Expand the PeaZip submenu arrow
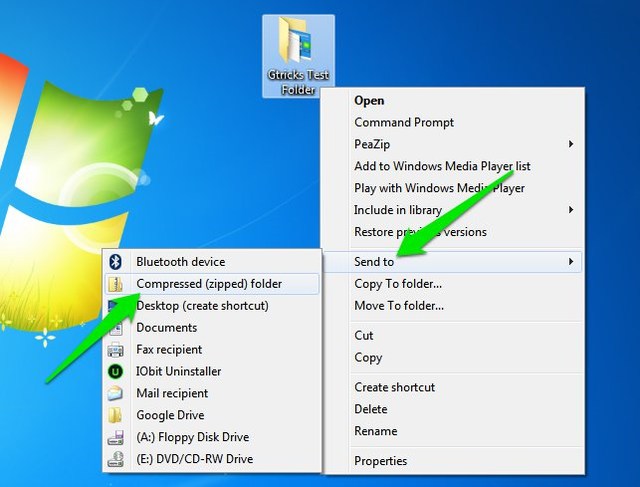This screenshot has height=487, width=640. click(571, 144)
